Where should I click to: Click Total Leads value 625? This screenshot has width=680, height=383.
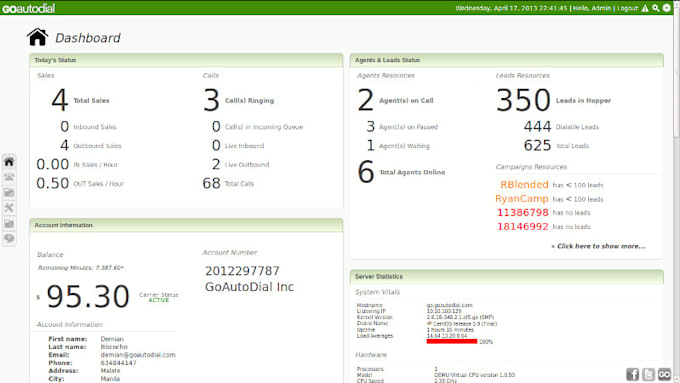537,145
